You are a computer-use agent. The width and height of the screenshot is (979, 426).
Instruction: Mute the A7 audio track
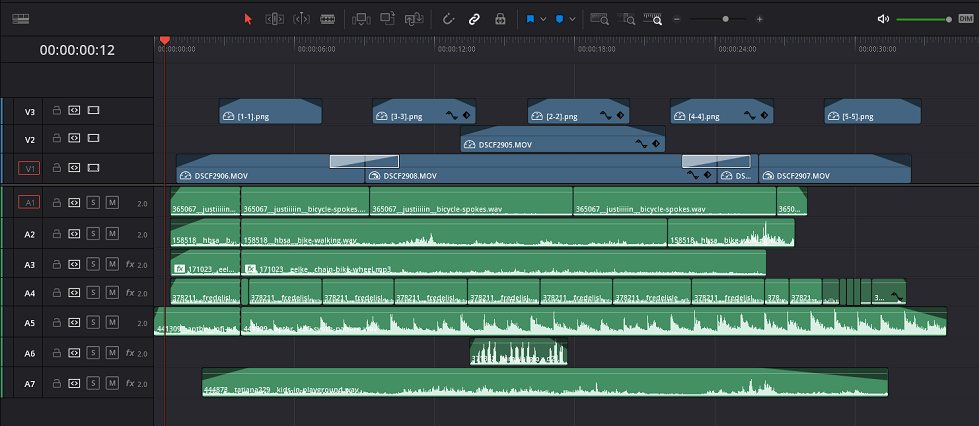click(x=112, y=383)
